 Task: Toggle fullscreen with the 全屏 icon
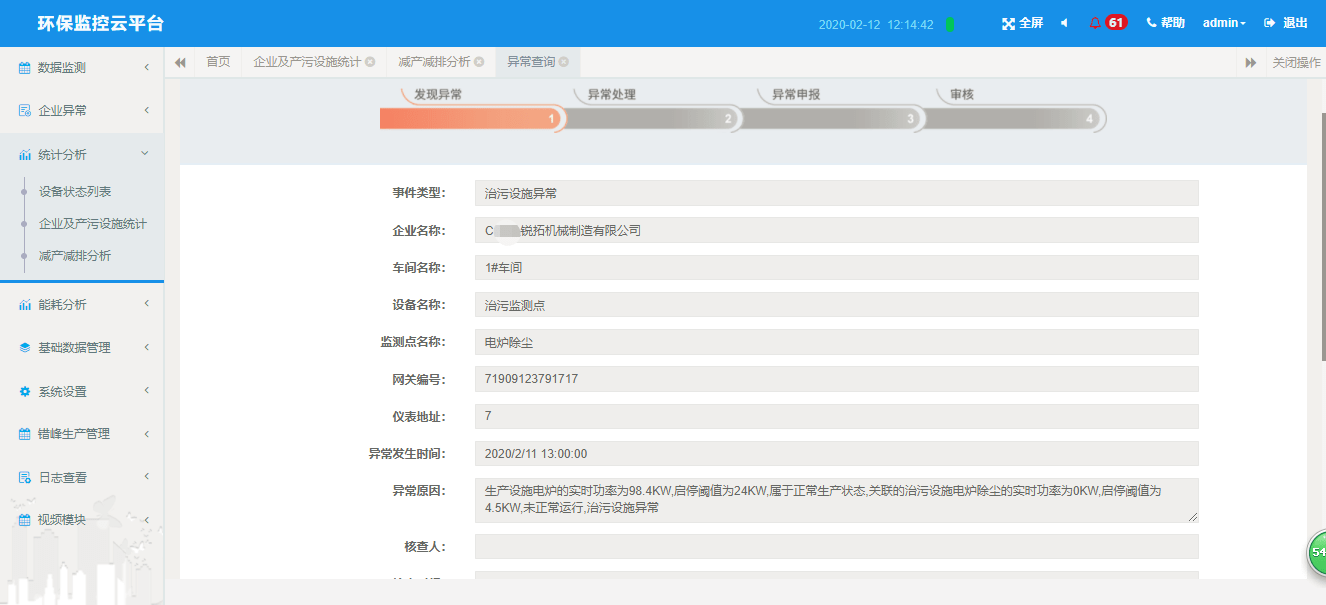pos(1019,23)
